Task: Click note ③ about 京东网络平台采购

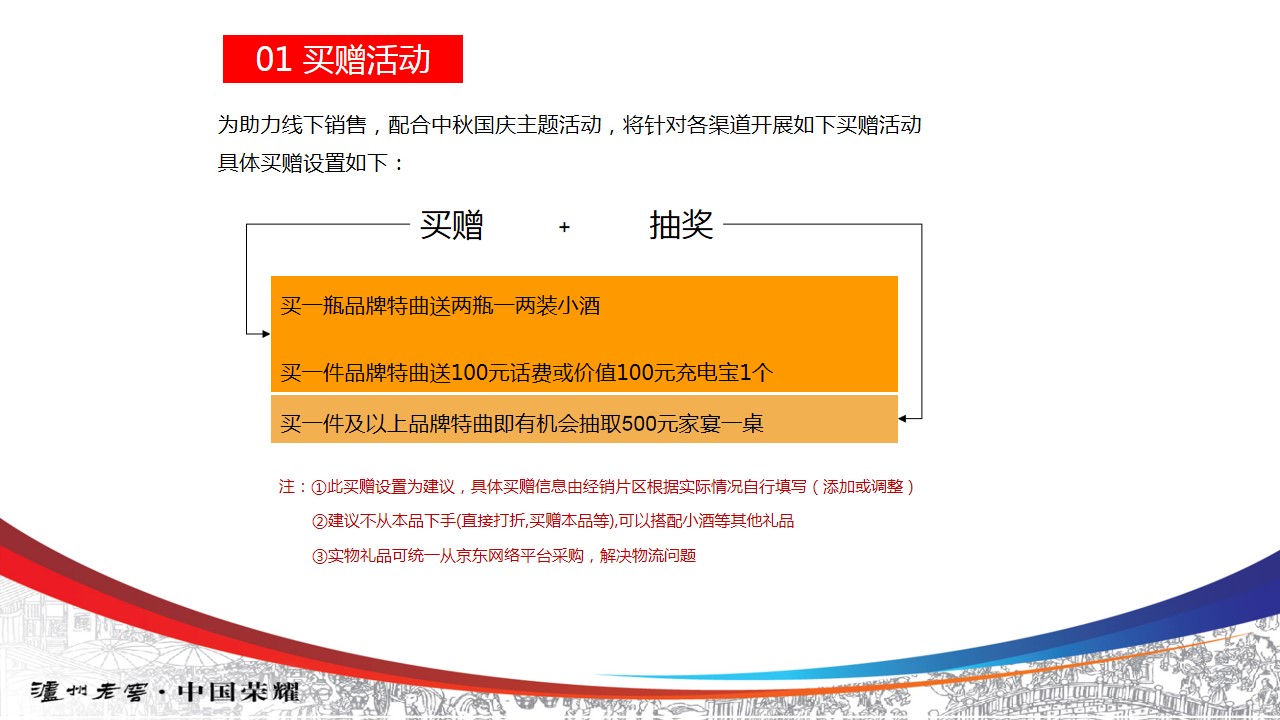Action: point(503,555)
